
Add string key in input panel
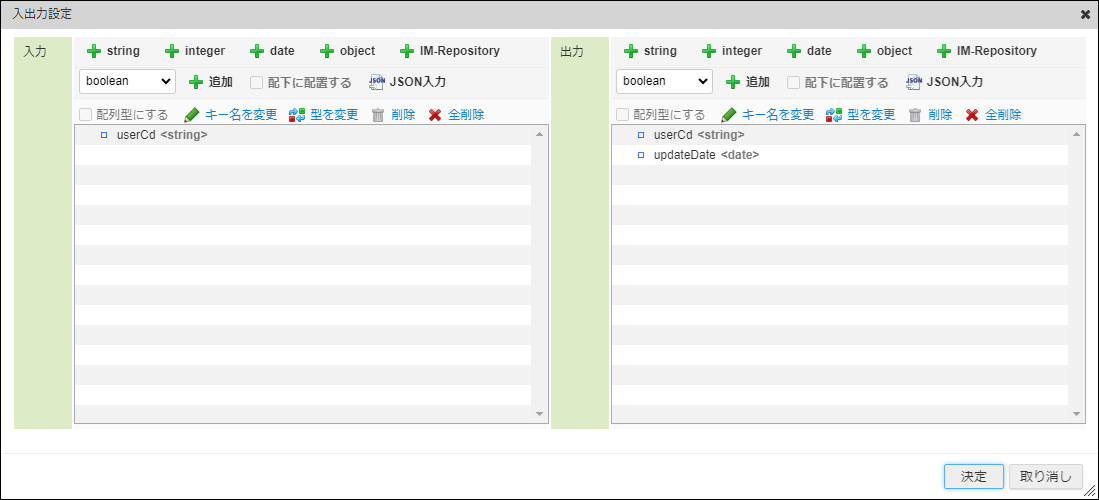pyautogui.click(x=113, y=51)
